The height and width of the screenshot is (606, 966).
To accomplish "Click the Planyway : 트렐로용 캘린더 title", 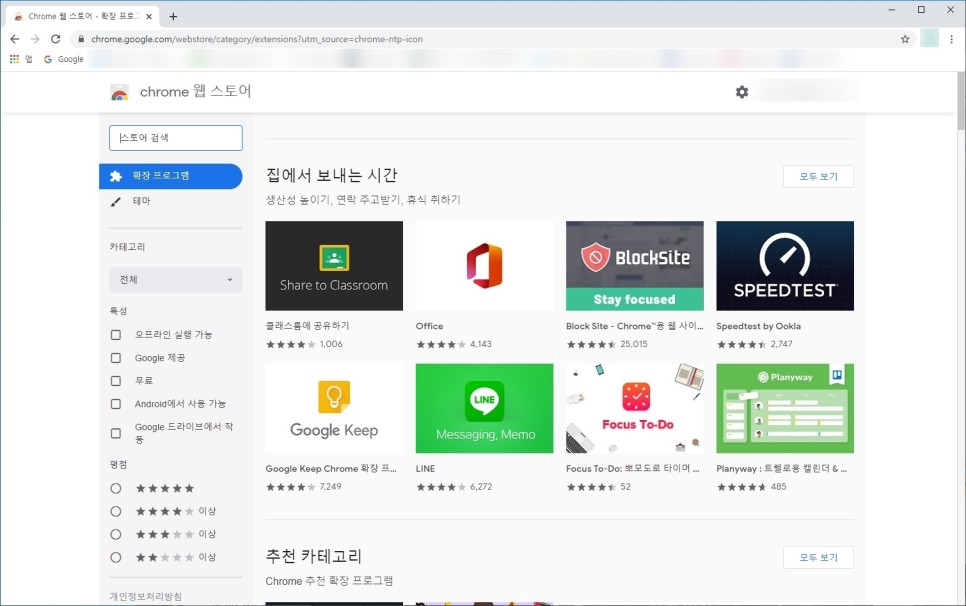I will 782,469.
